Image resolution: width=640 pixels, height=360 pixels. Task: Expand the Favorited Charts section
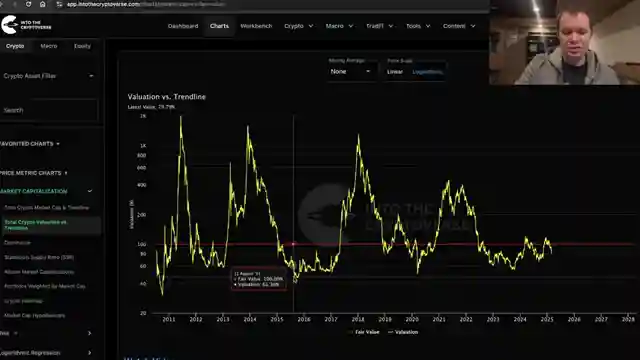tap(30, 144)
